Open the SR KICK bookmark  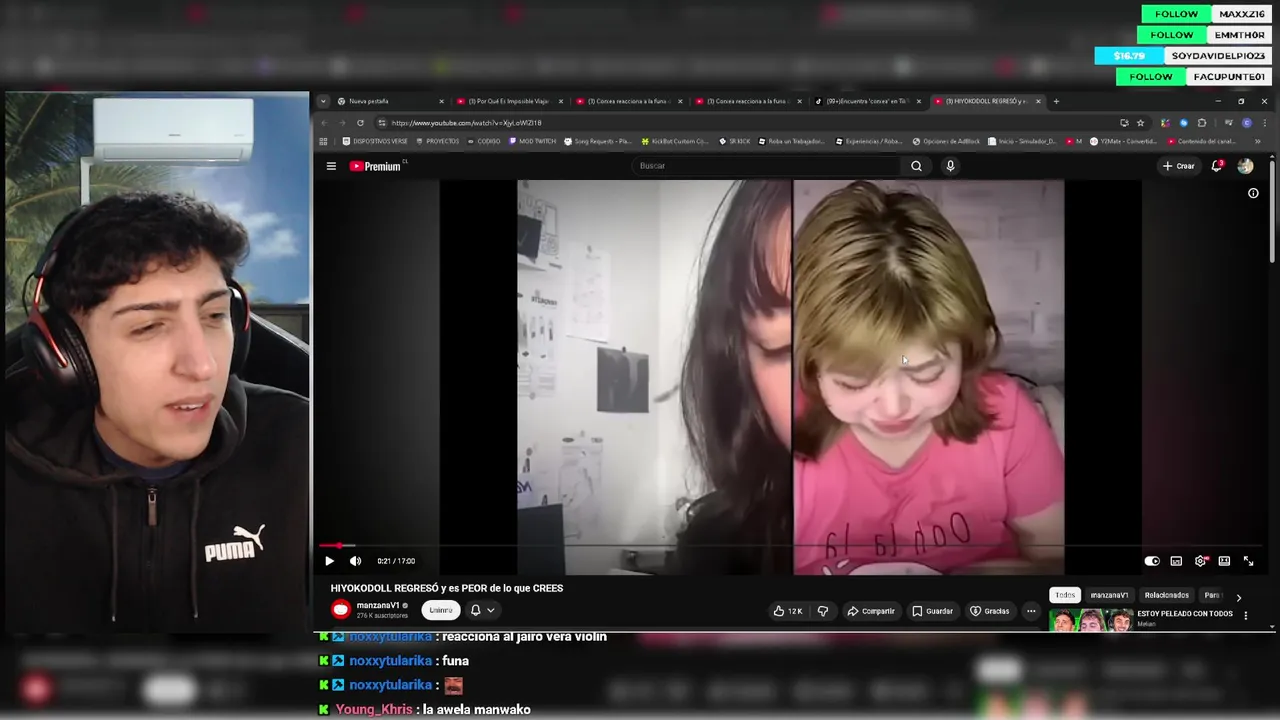tap(734, 141)
